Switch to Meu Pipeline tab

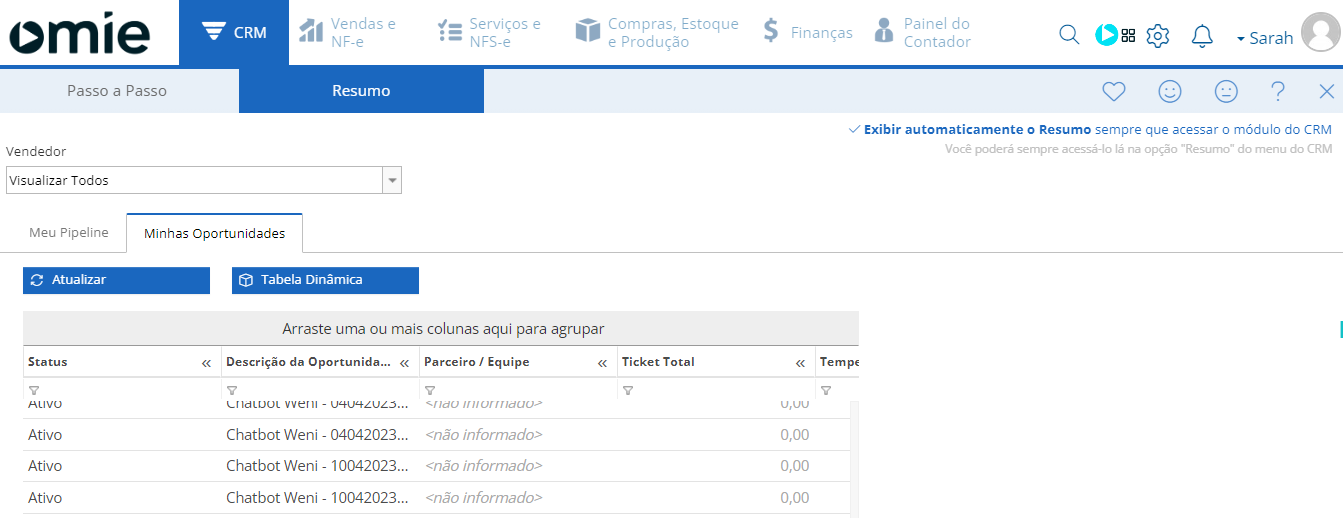(x=68, y=233)
